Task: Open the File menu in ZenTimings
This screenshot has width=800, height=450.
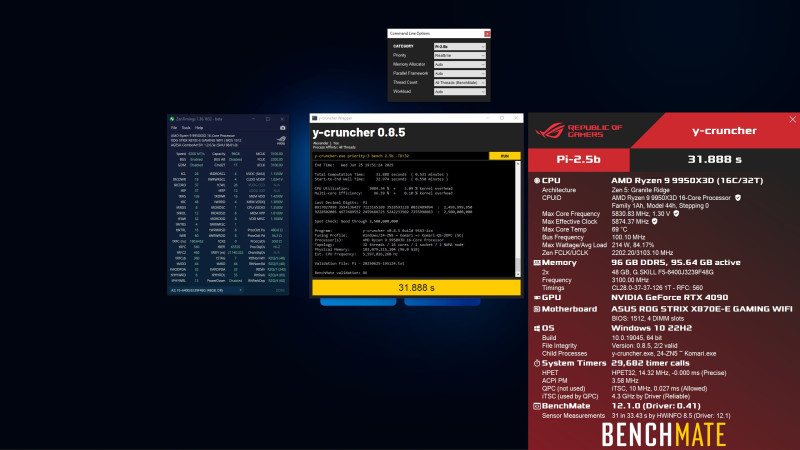Action: 174,128
